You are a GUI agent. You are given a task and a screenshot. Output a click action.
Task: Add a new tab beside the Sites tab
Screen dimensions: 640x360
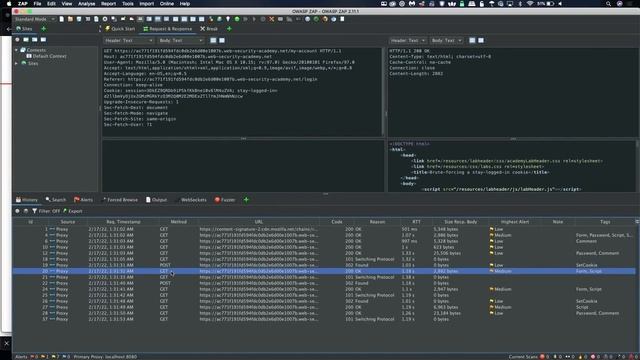pos(44,29)
